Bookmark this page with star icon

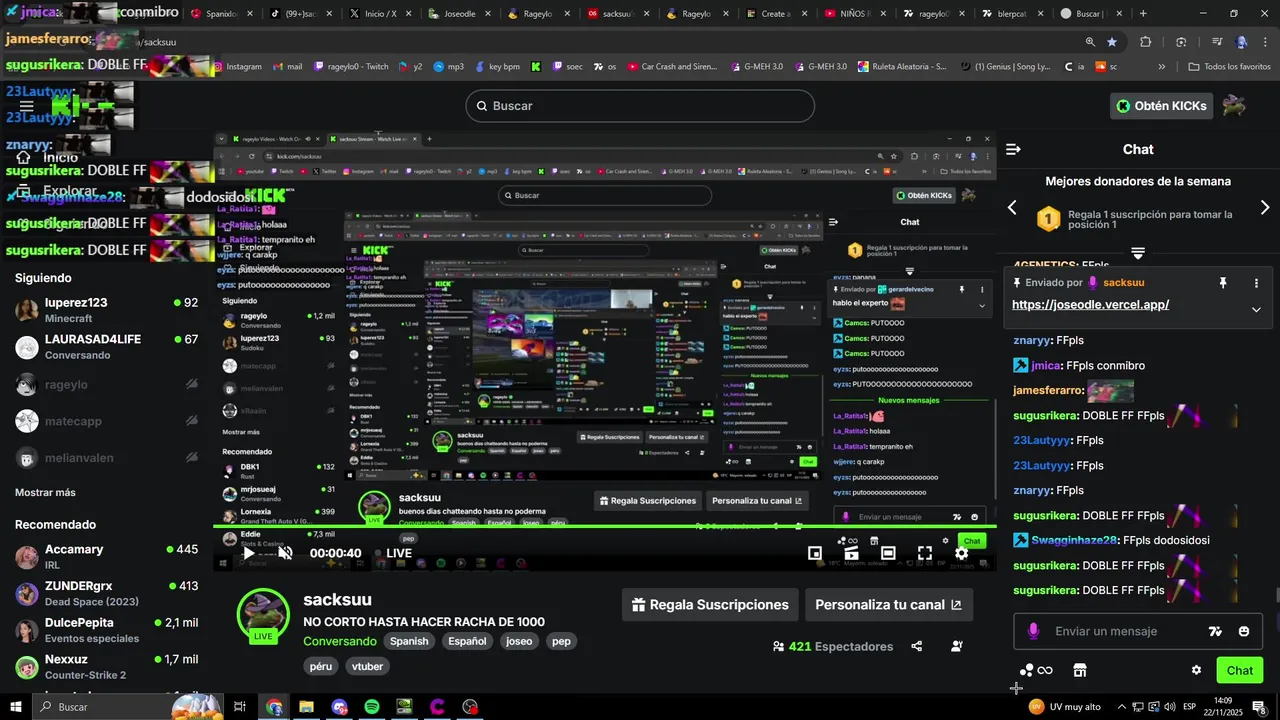point(1112,42)
